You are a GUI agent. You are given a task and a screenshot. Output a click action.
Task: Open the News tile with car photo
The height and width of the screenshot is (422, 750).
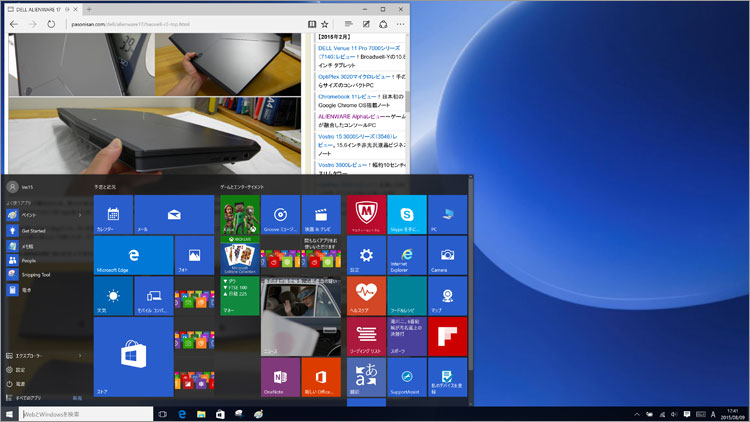pos(301,316)
